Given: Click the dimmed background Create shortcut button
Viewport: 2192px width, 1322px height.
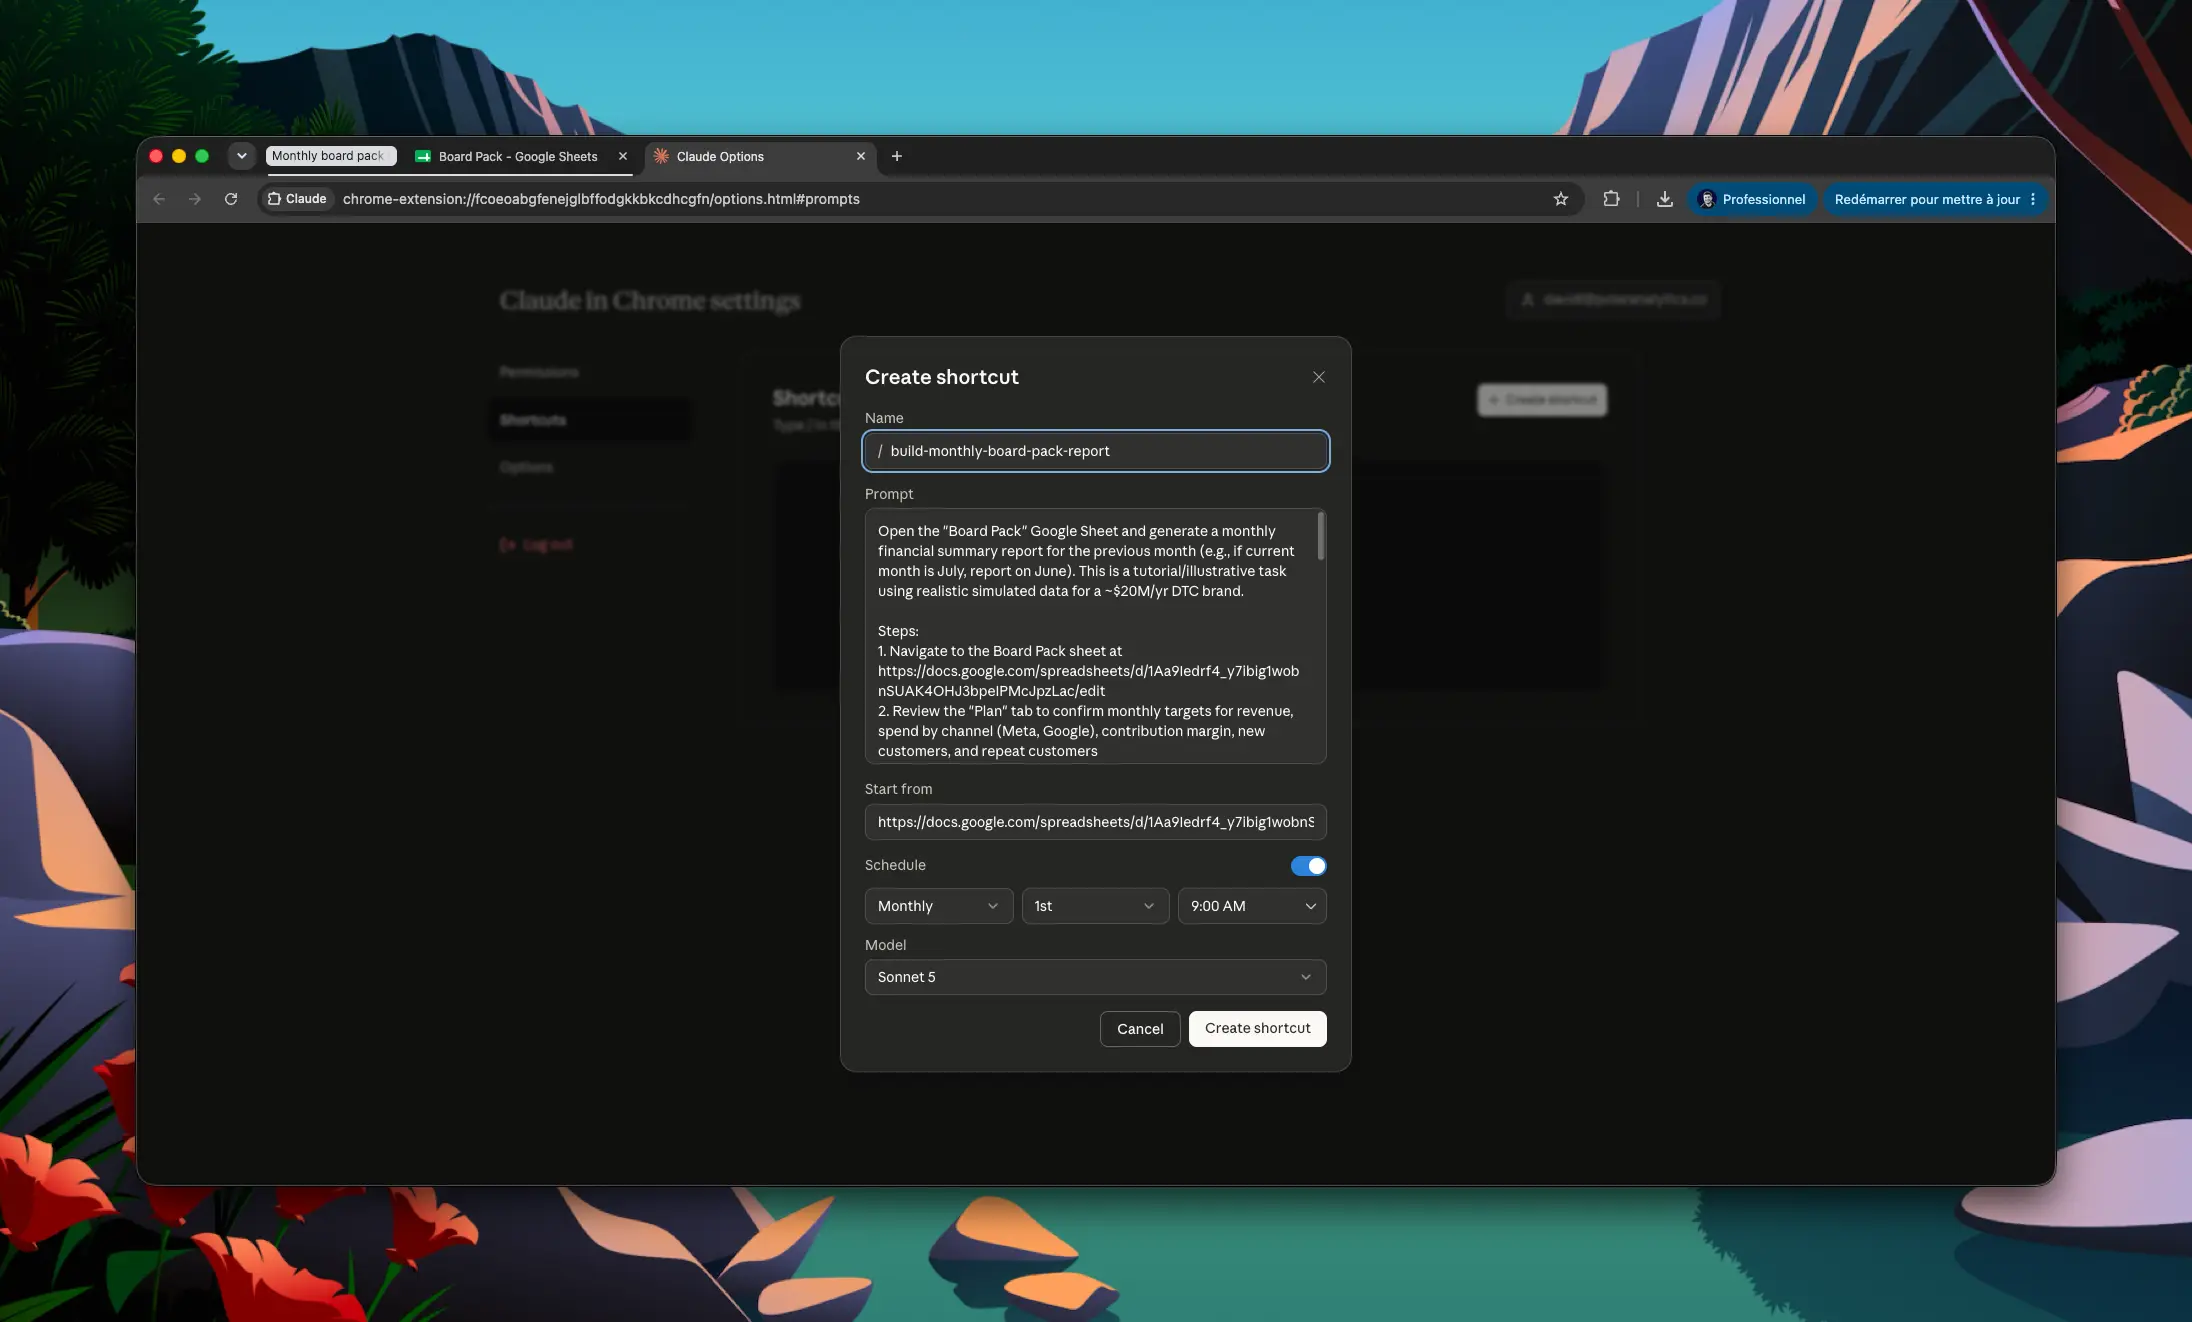Looking at the screenshot, I should (x=1542, y=400).
